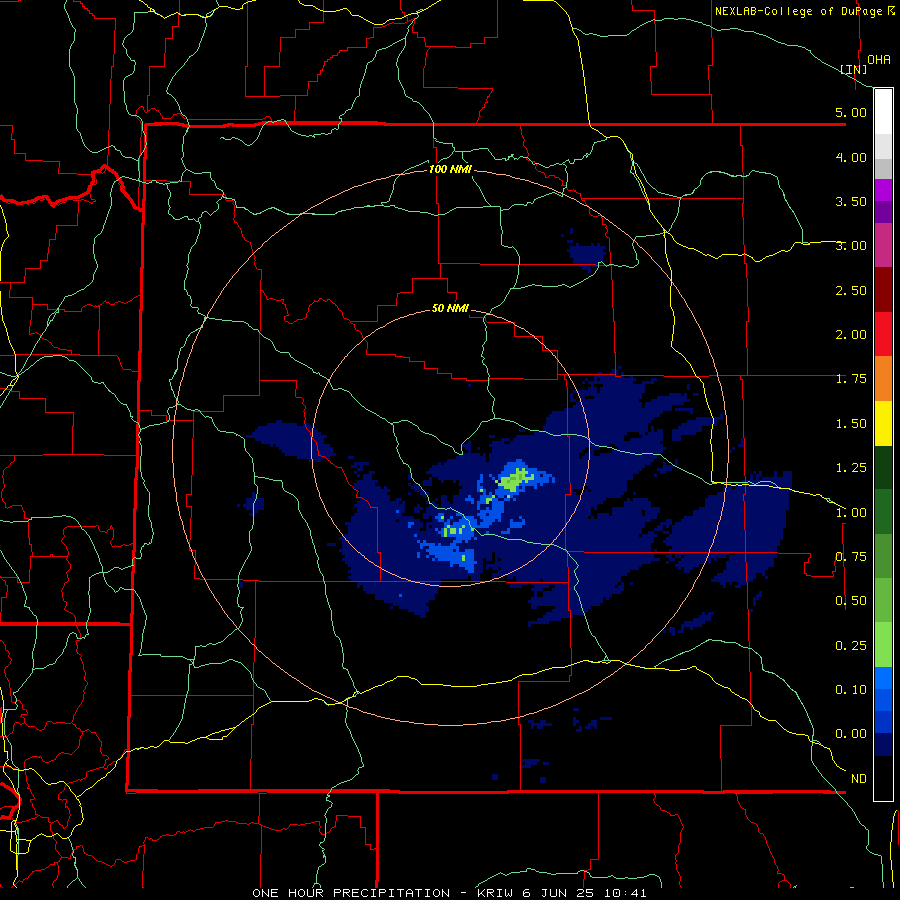Click the 100 NMI range ring label
900x900 pixels.
tap(450, 169)
